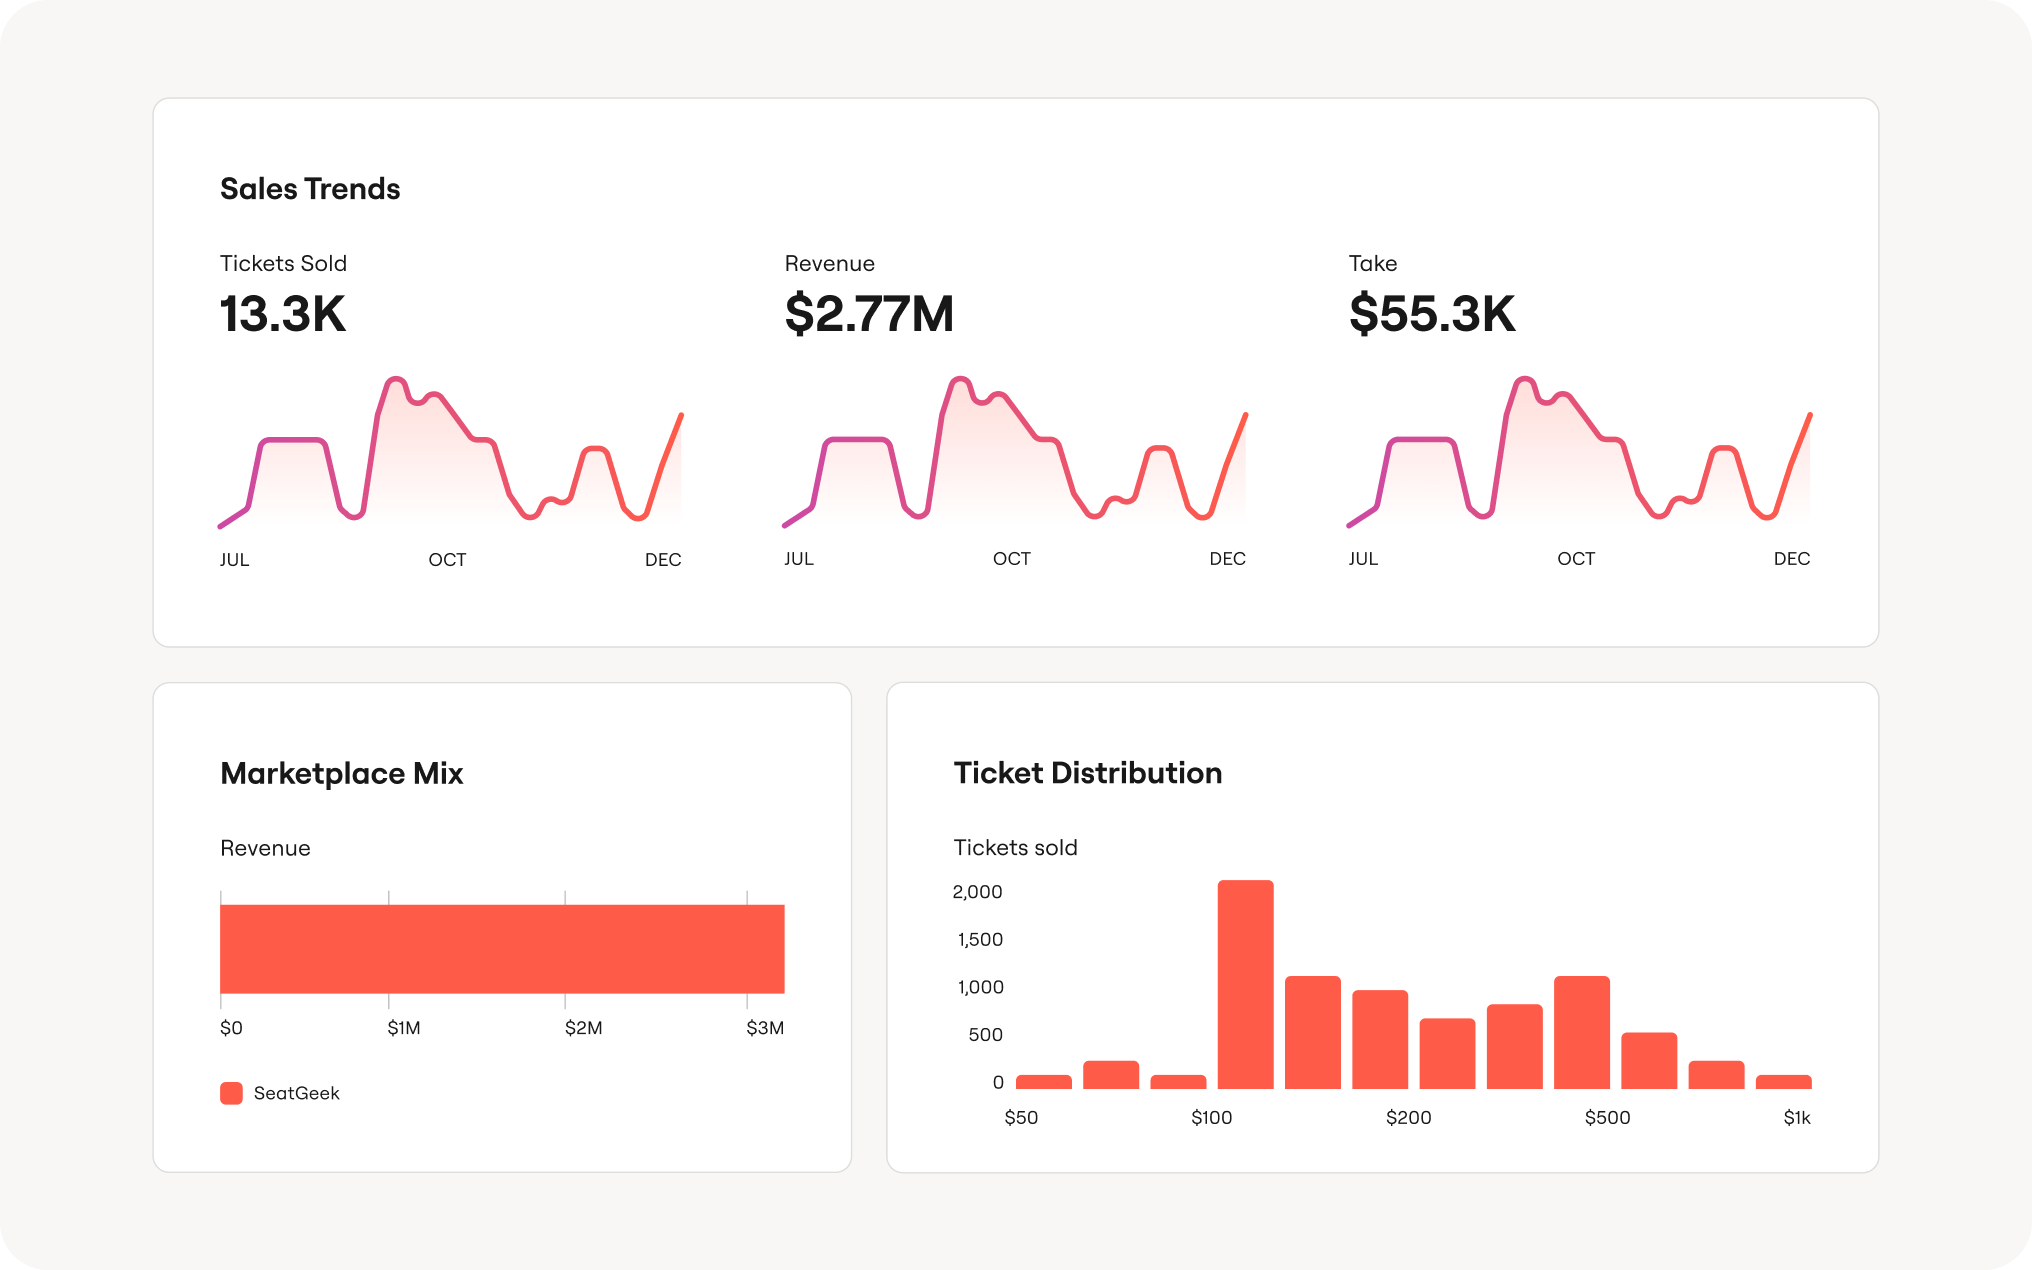Click the Ticket Distribution heading
This screenshot has height=1270, width=2032.
(1088, 773)
